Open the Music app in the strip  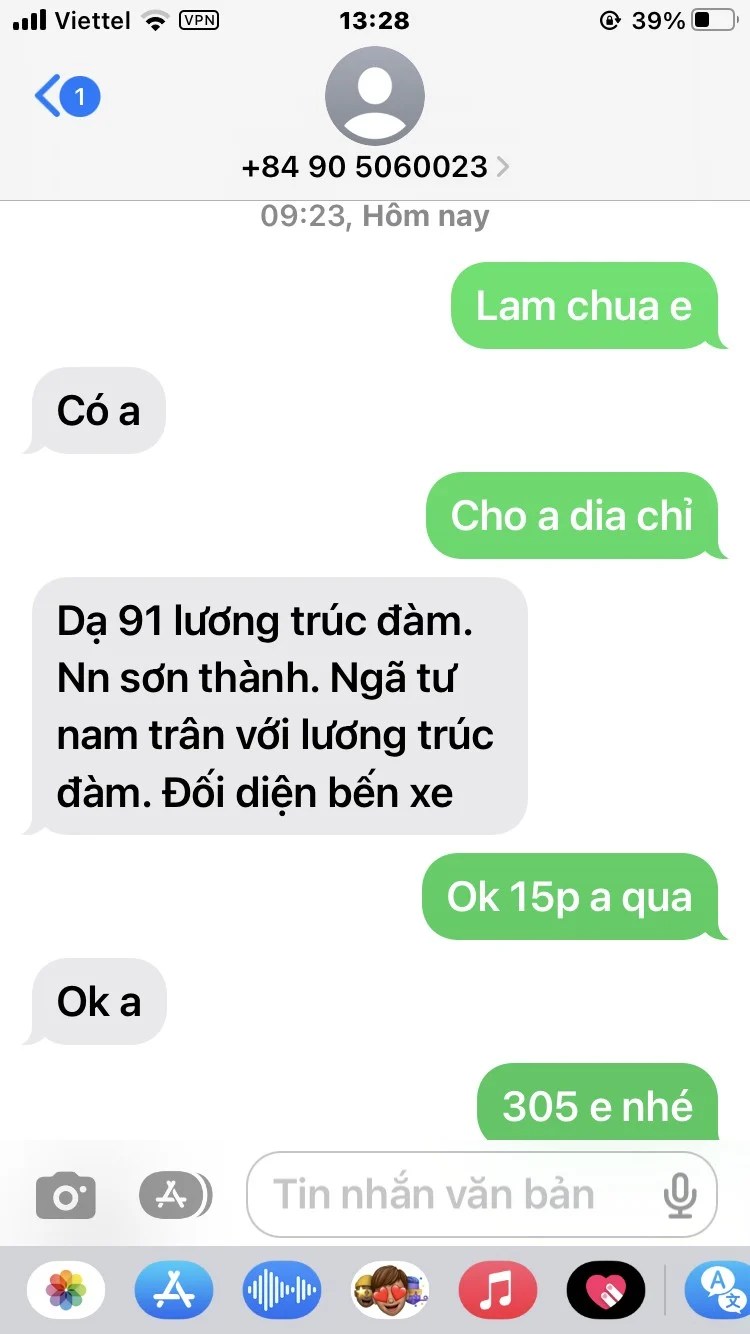tap(497, 1290)
